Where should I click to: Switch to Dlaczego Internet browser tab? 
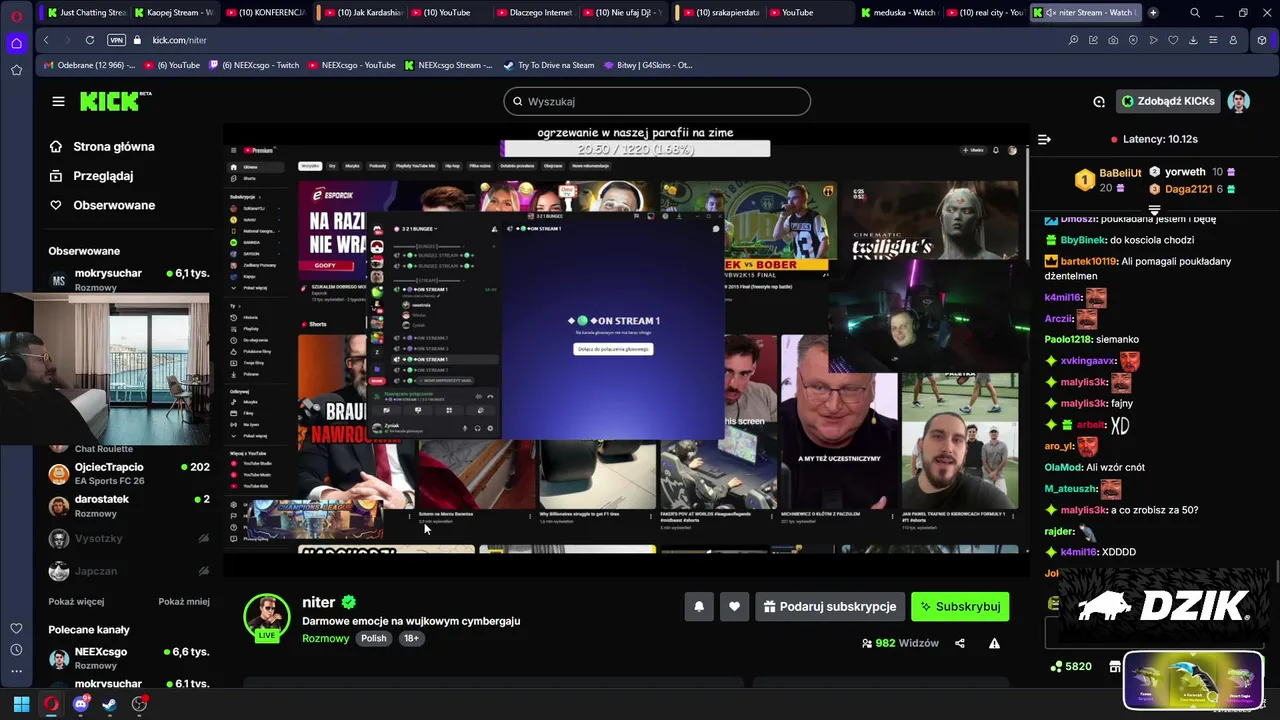[533, 12]
